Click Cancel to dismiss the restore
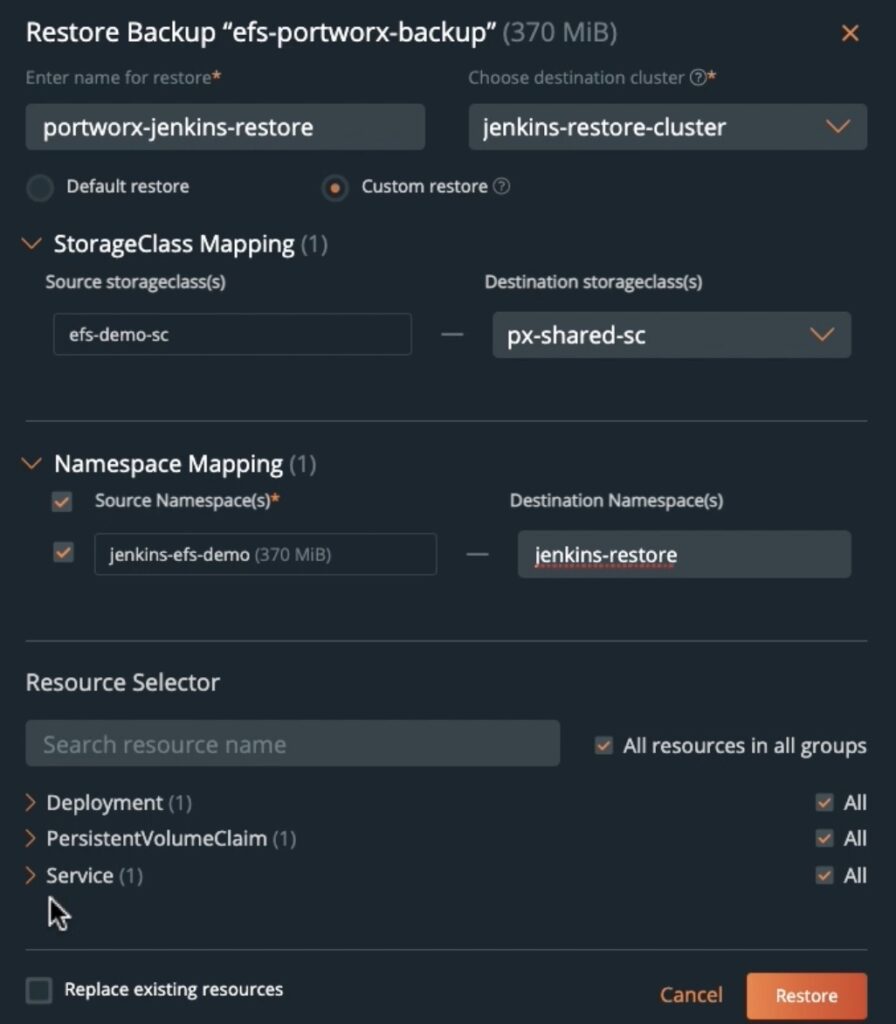 (x=691, y=995)
